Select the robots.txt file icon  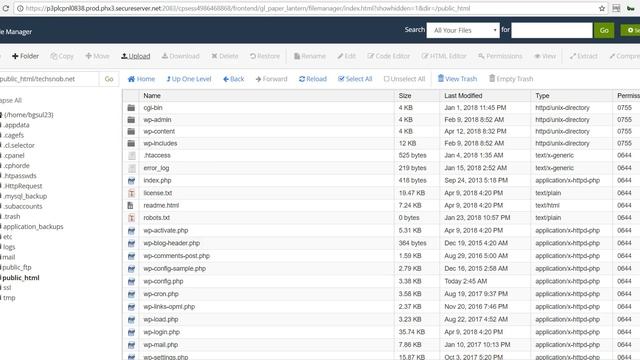[131, 218]
